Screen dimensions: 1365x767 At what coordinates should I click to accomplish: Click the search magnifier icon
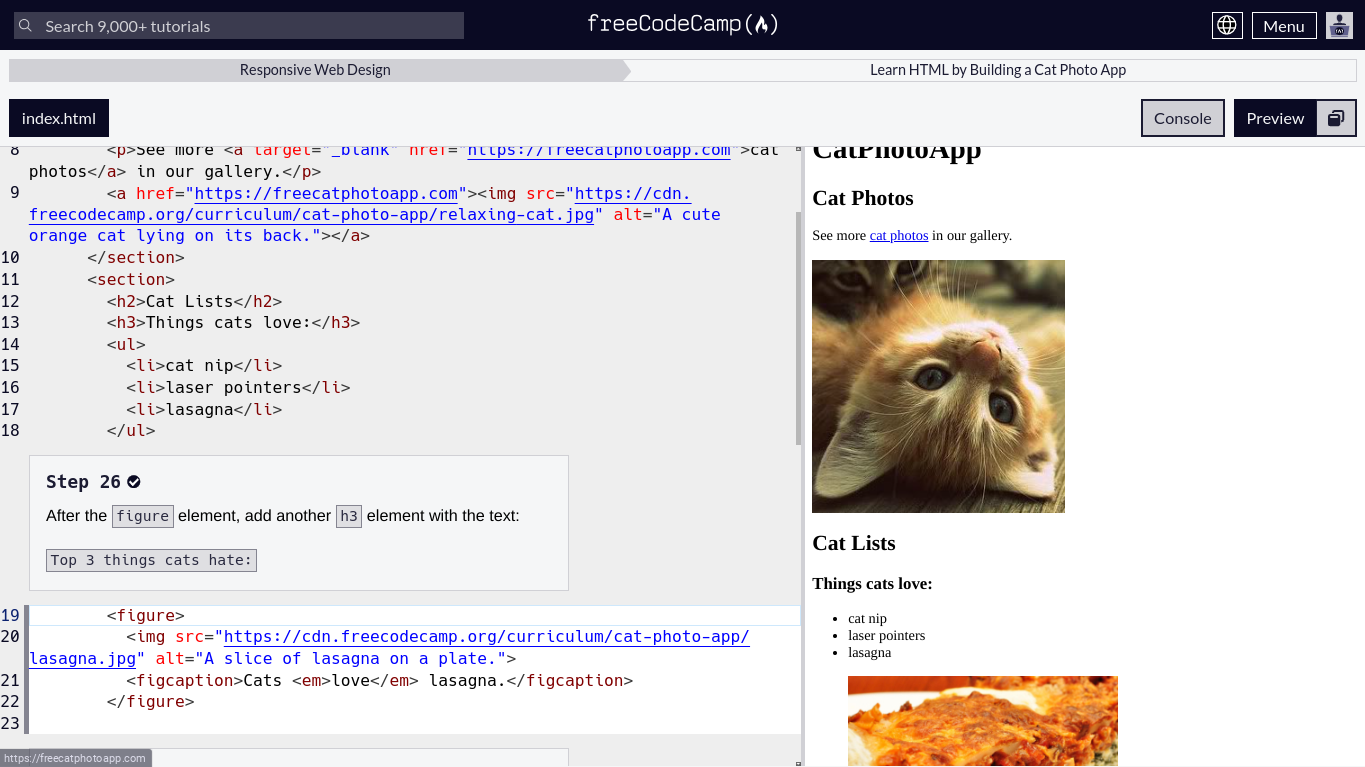point(26,26)
